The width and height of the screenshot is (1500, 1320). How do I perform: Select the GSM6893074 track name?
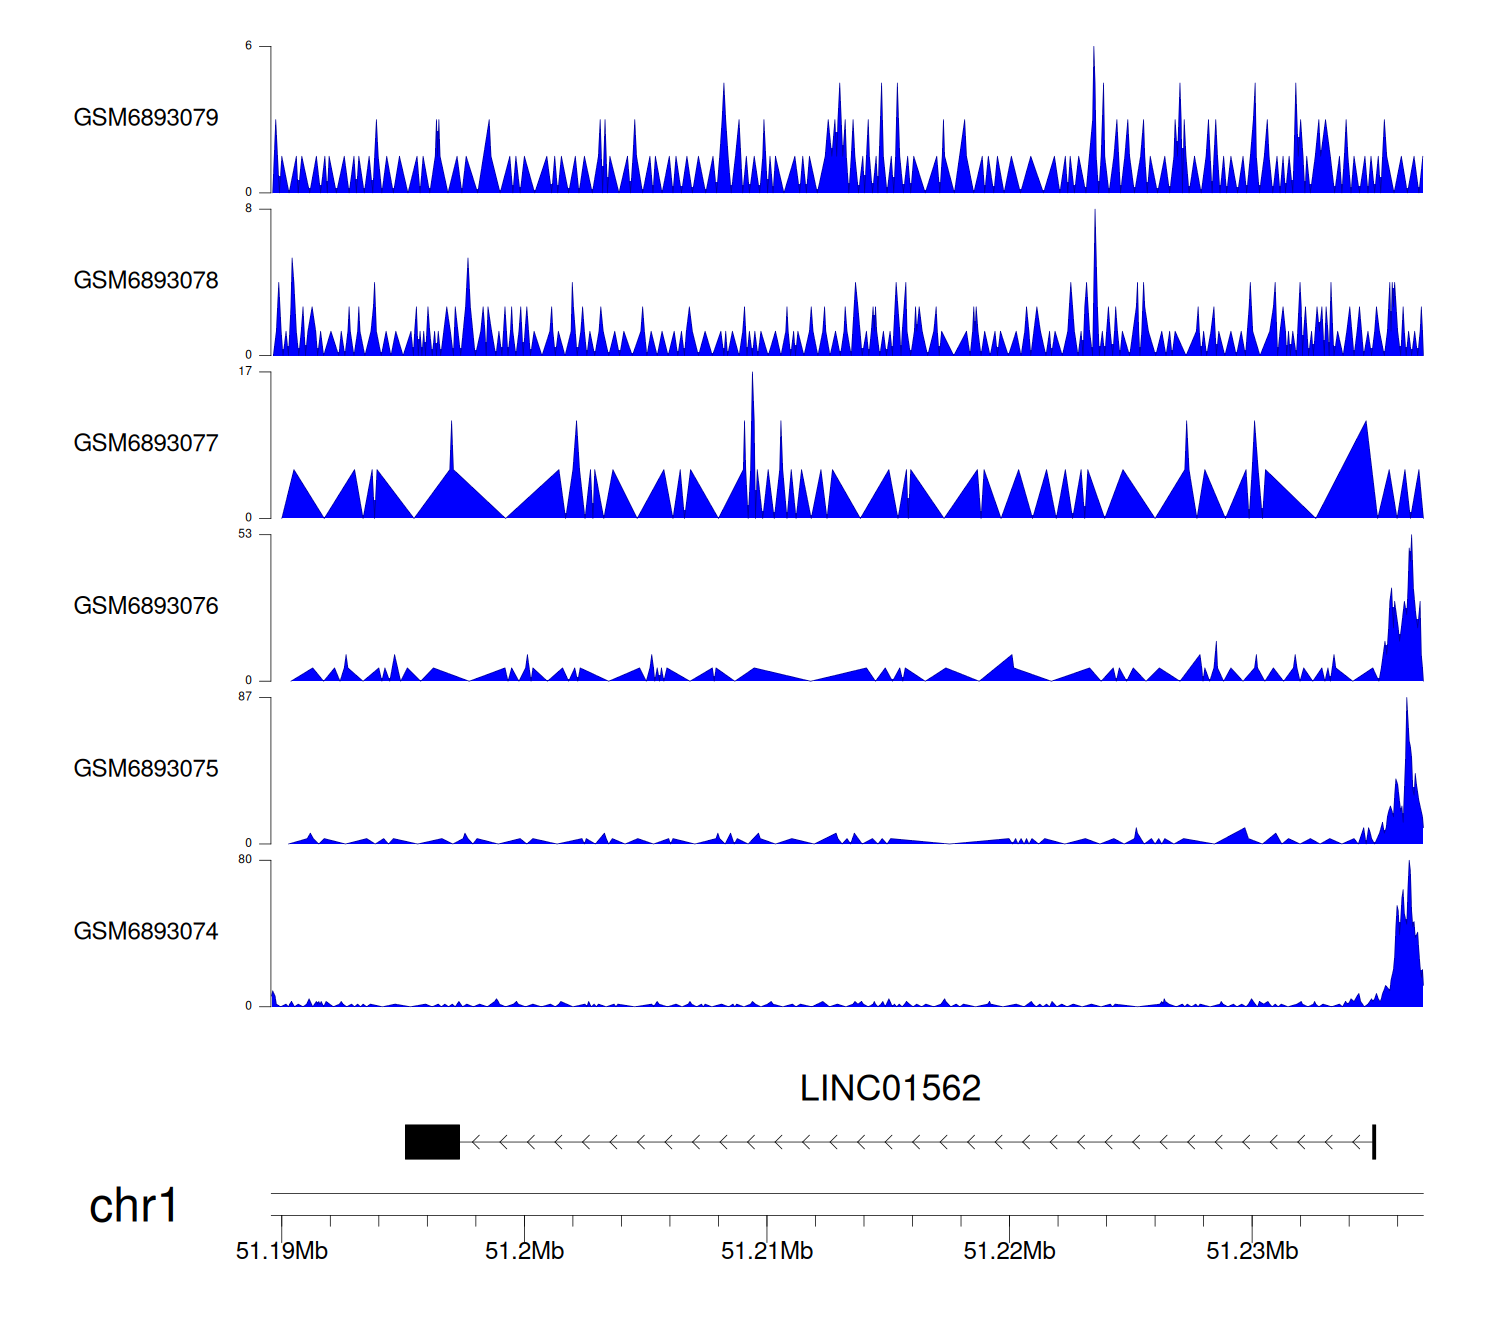tap(146, 932)
